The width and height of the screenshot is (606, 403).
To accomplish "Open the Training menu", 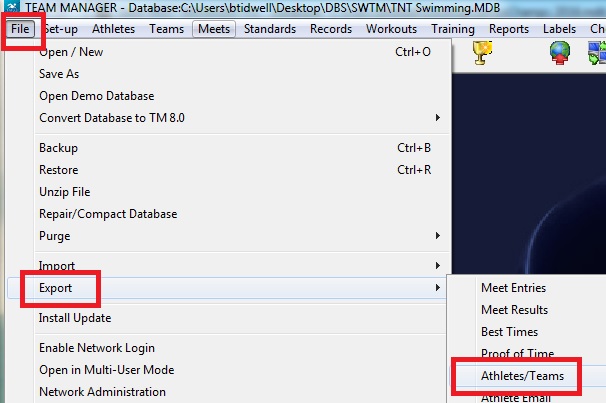I will [453, 29].
